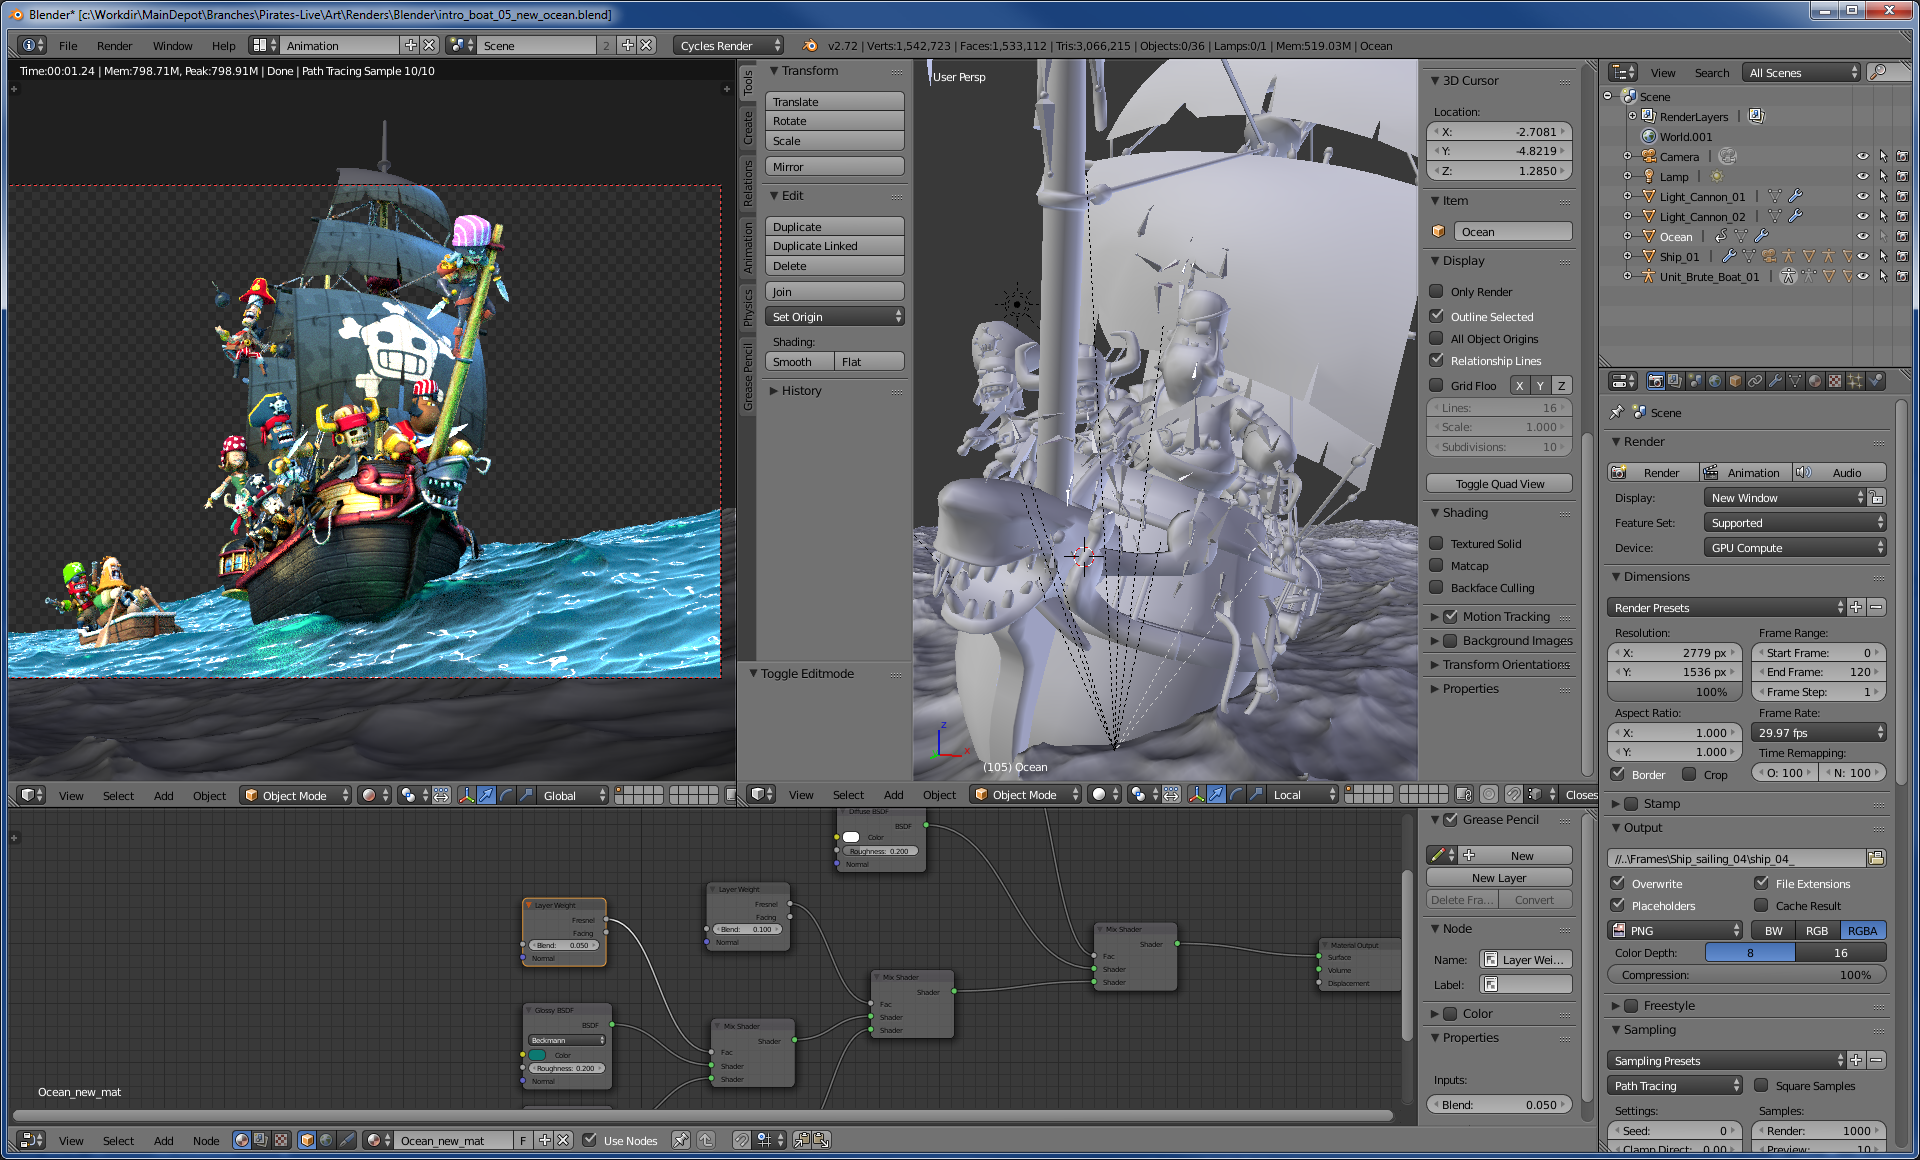Enable the Textured Solid checkbox
The width and height of the screenshot is (1920, 1160).
point(1438,543)
